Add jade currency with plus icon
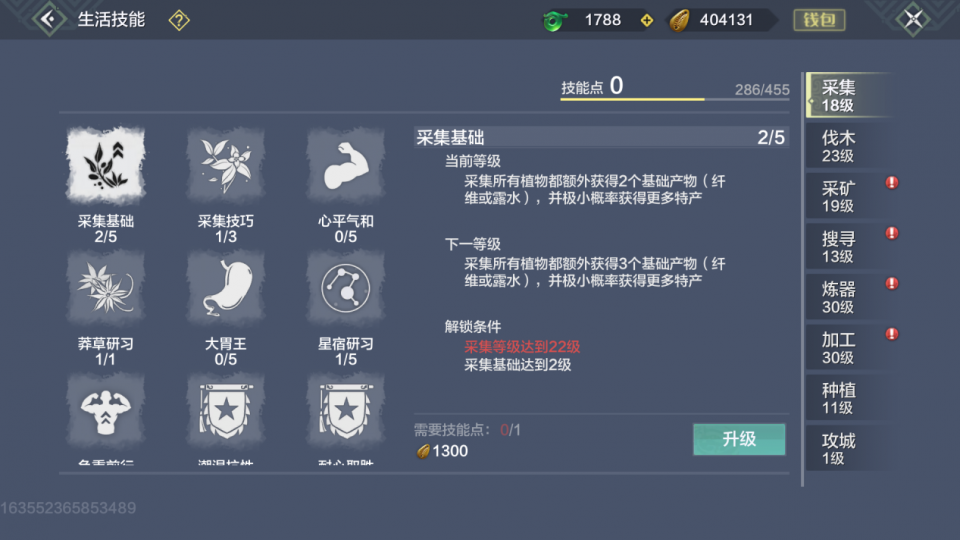960x540 pixels. [x=647, y=20]
